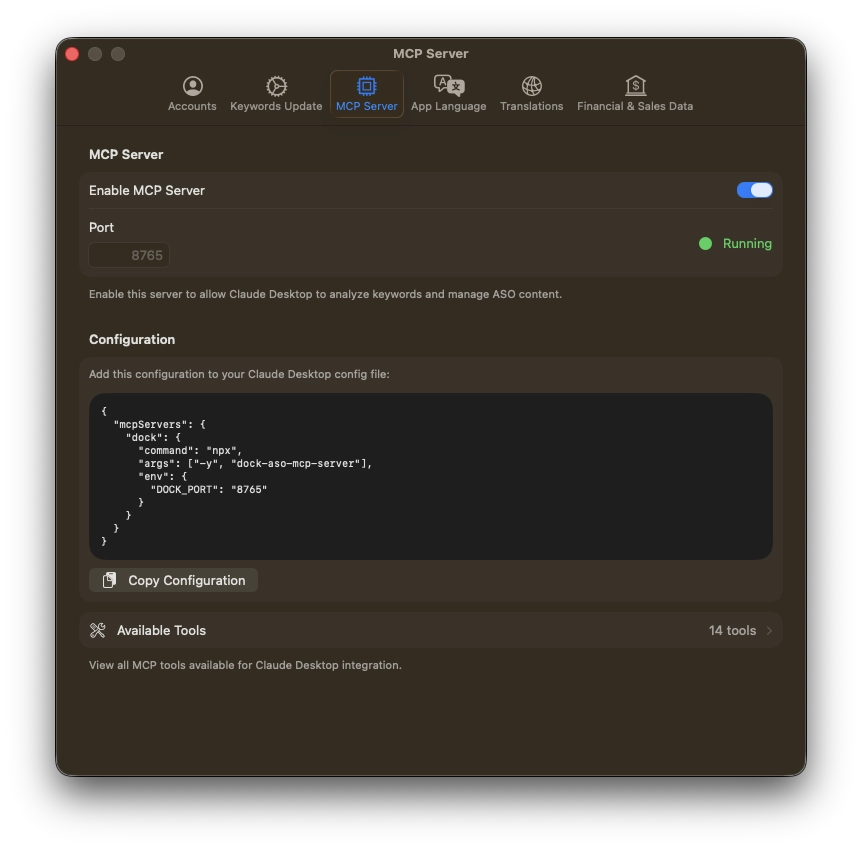Open the Translations globe icon
This screenshot has height=850, width=862.
[x=531, y=87]
